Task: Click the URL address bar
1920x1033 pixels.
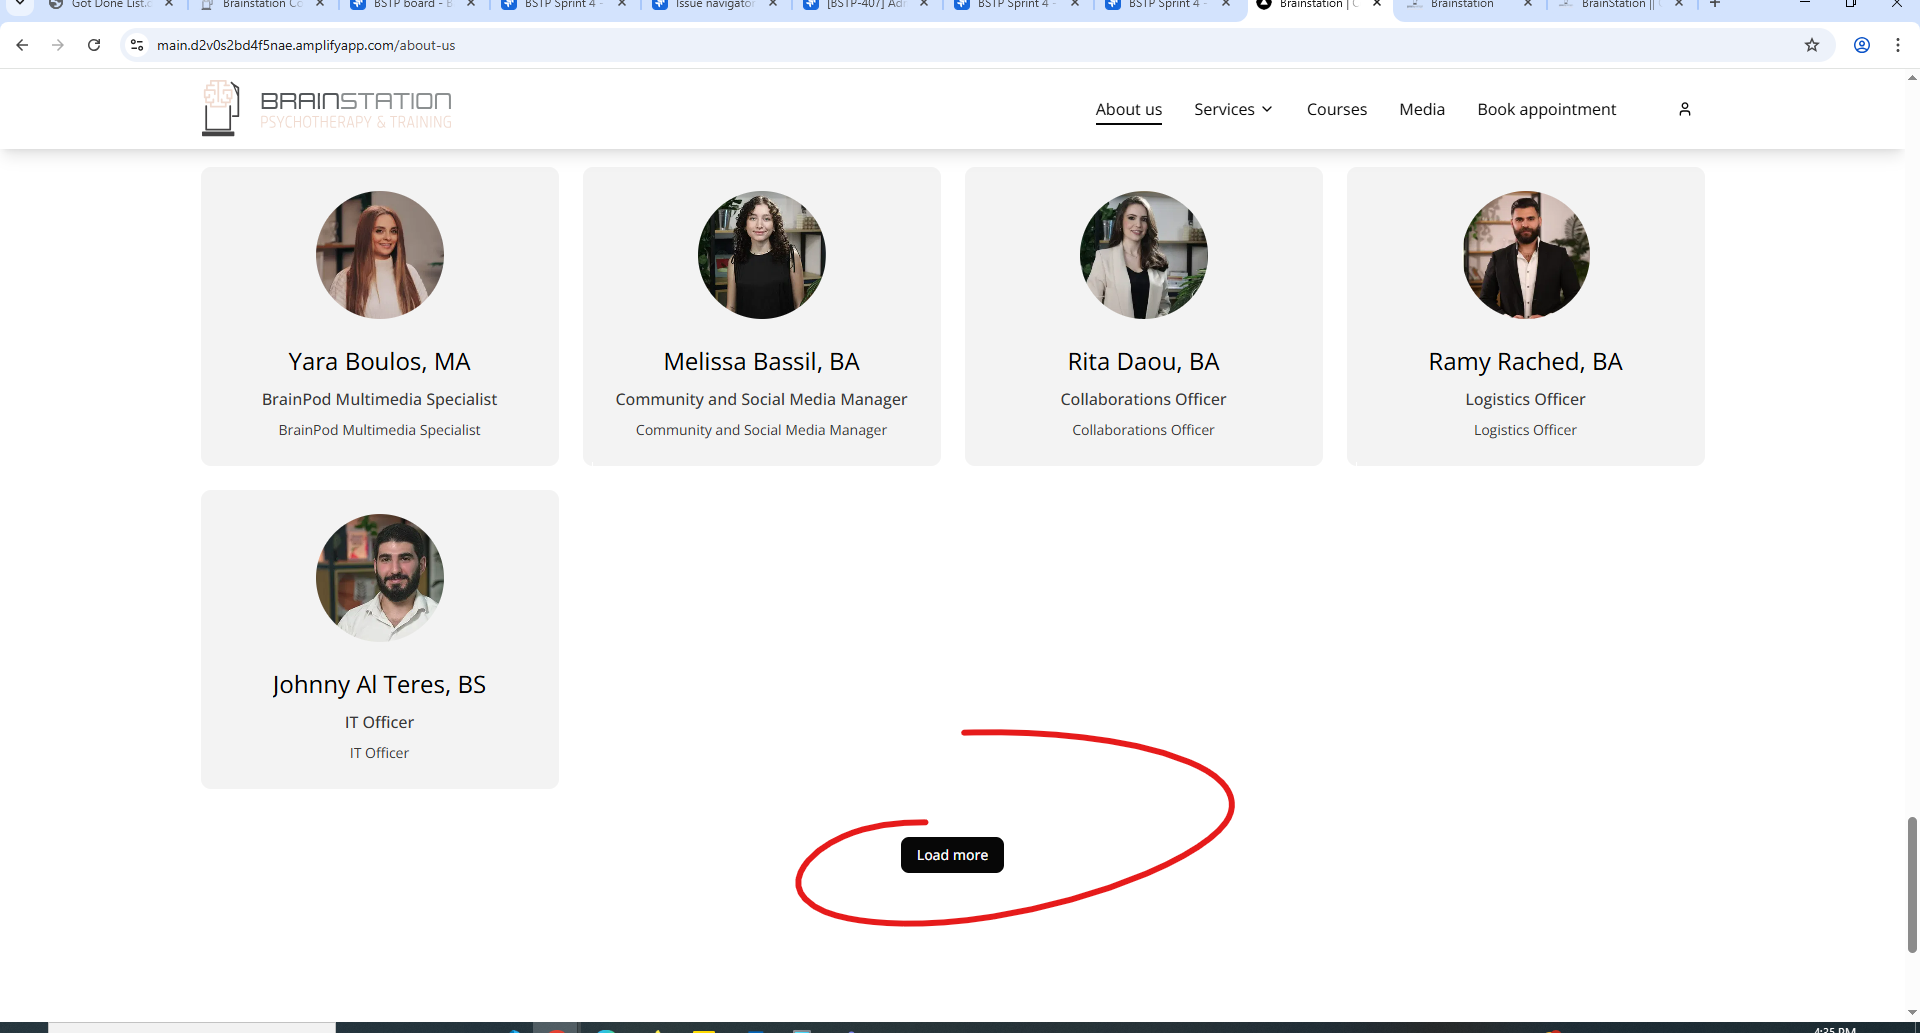Action: point(900,45)
